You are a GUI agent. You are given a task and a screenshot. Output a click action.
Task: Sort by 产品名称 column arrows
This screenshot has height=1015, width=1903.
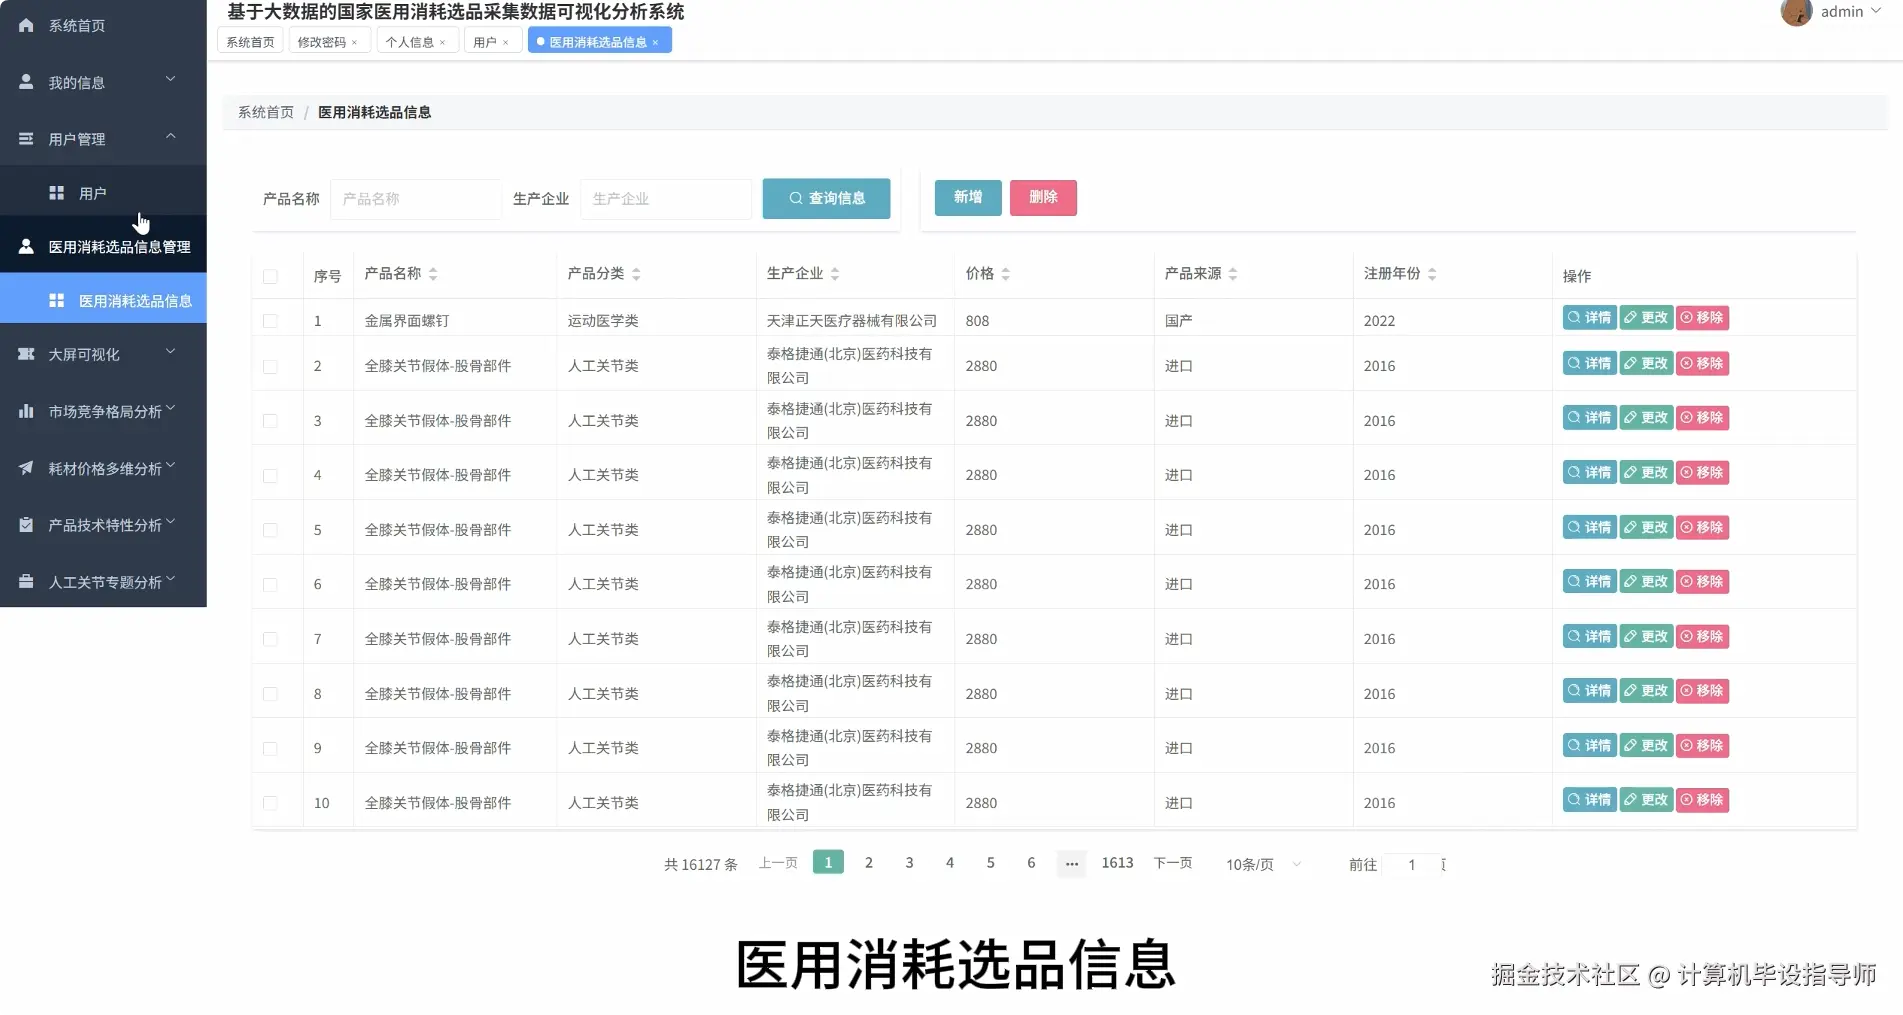click(x=433, y=274)
